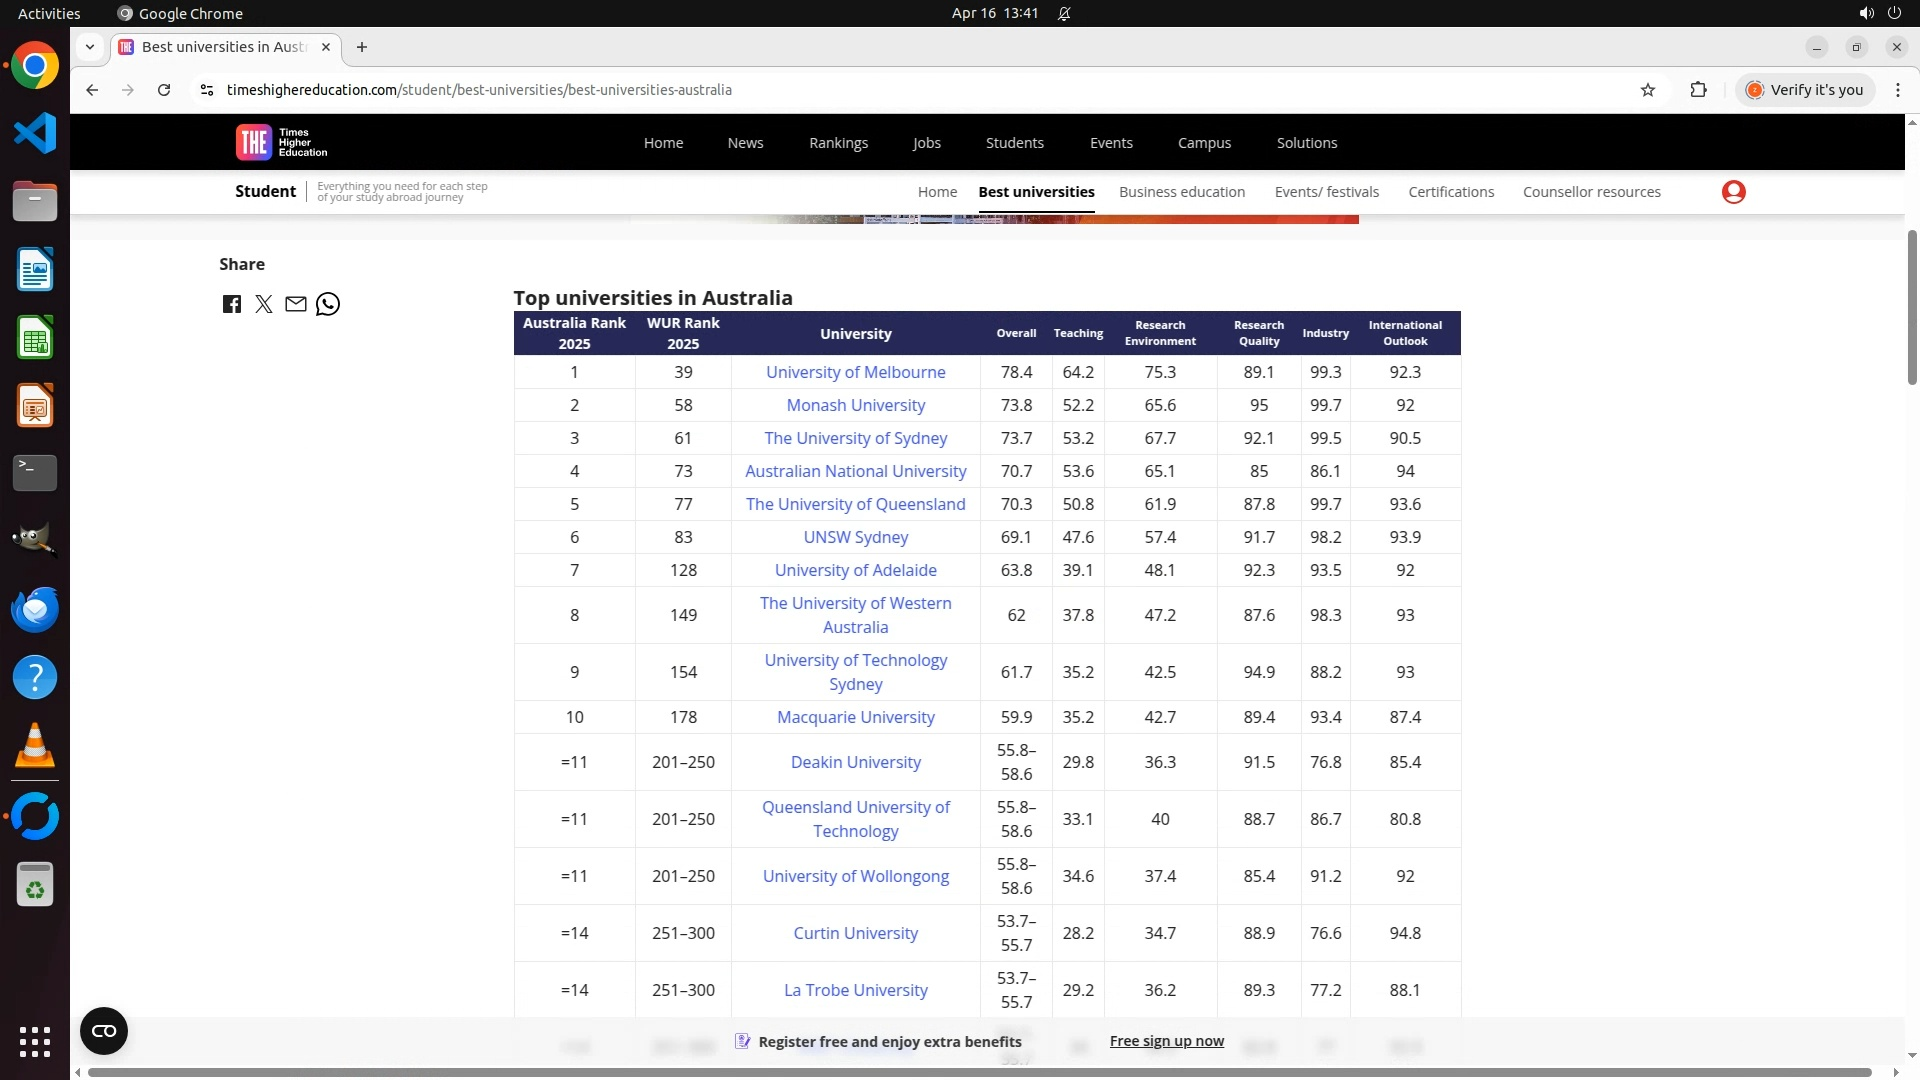Share page via WhatsApp icon

pos(328,304)
